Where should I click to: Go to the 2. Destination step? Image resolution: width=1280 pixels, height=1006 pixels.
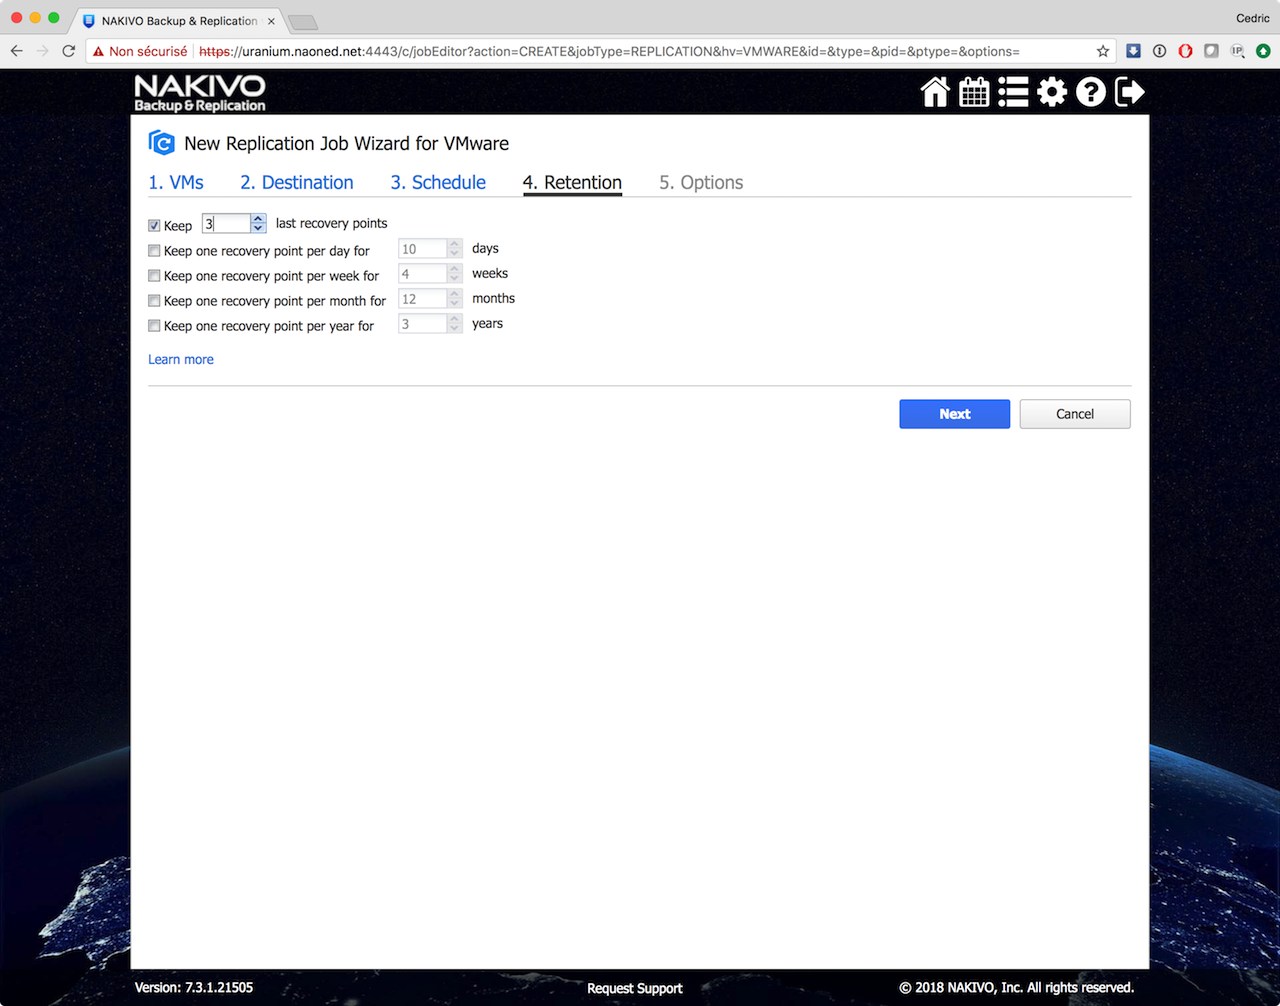[x=296, y=182]
